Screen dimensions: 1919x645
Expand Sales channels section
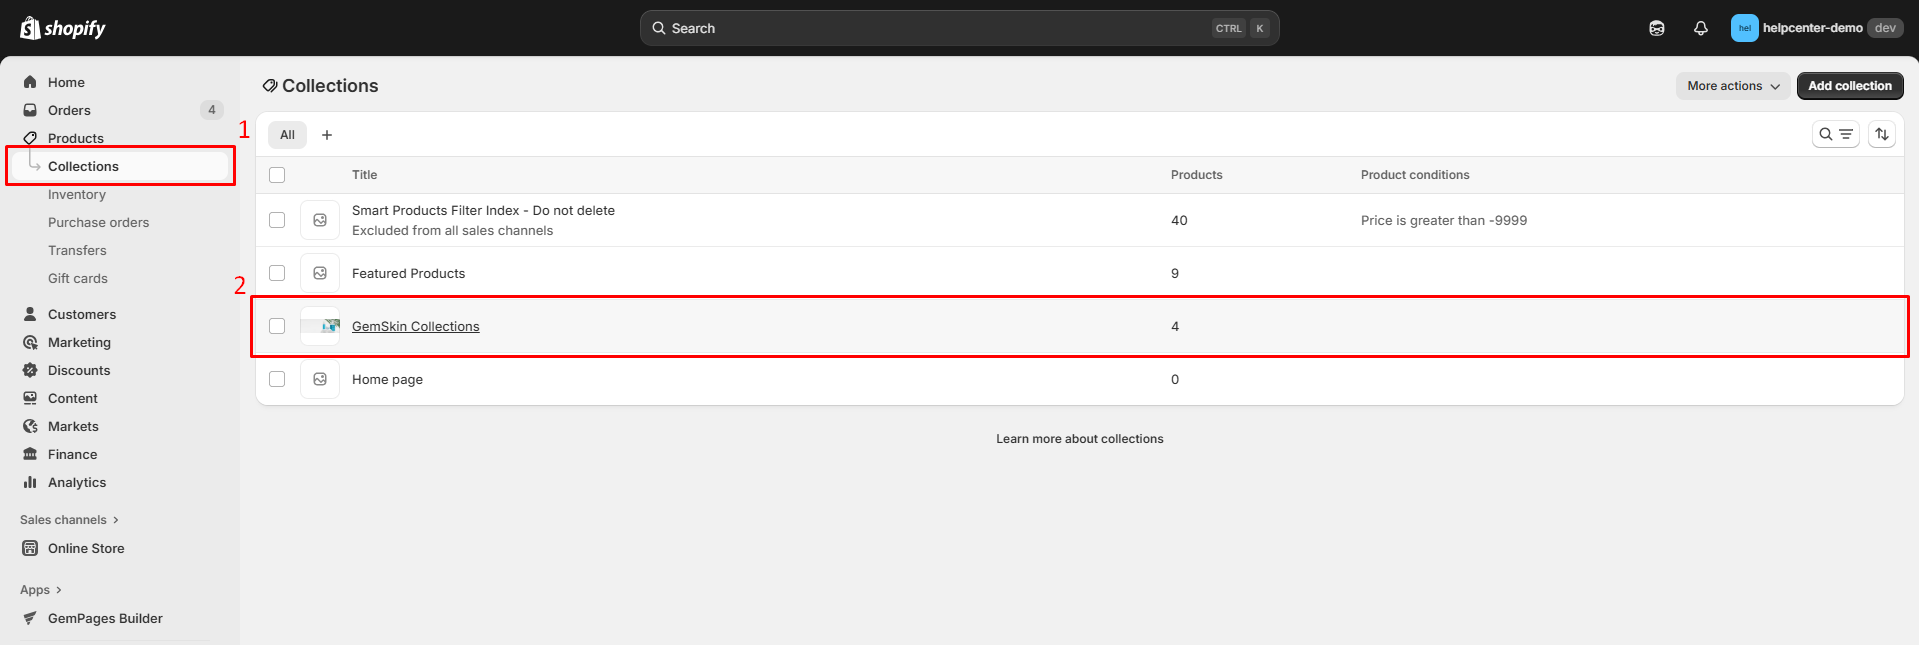pyautogui.click(x=69, y=520)
